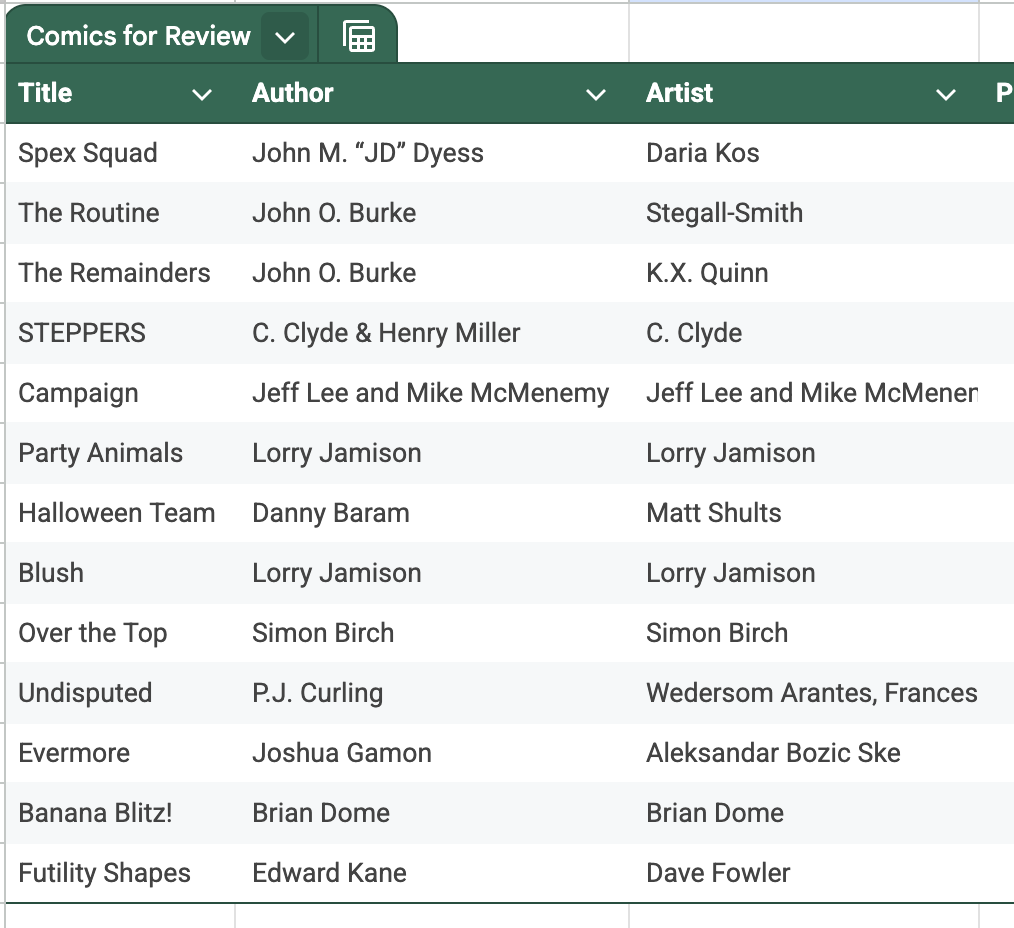Click Simon Birch author cell
This screenshot has height=928, width=1014.
[432, 633]
